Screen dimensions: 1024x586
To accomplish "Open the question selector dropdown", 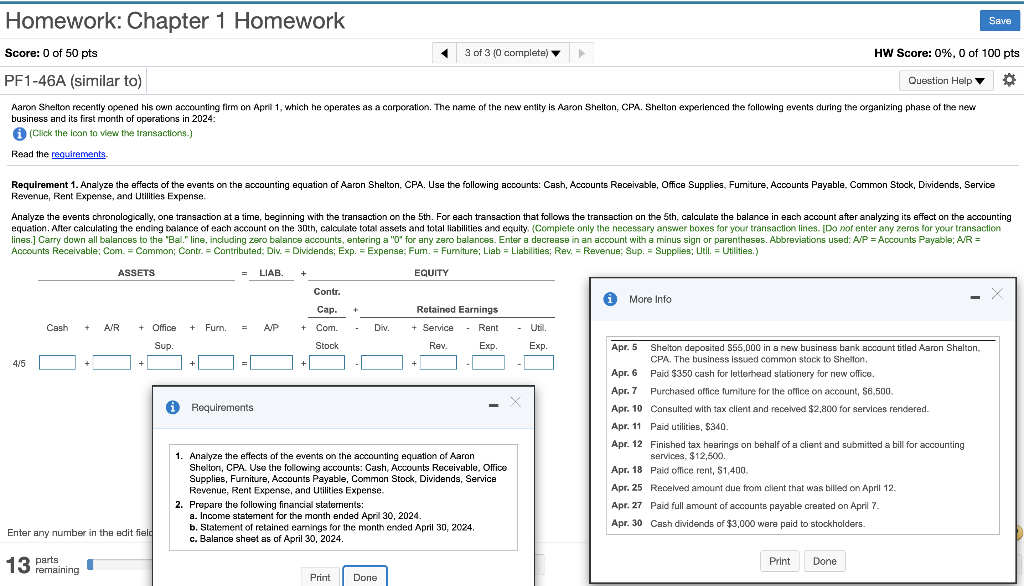I will point(513,53).
